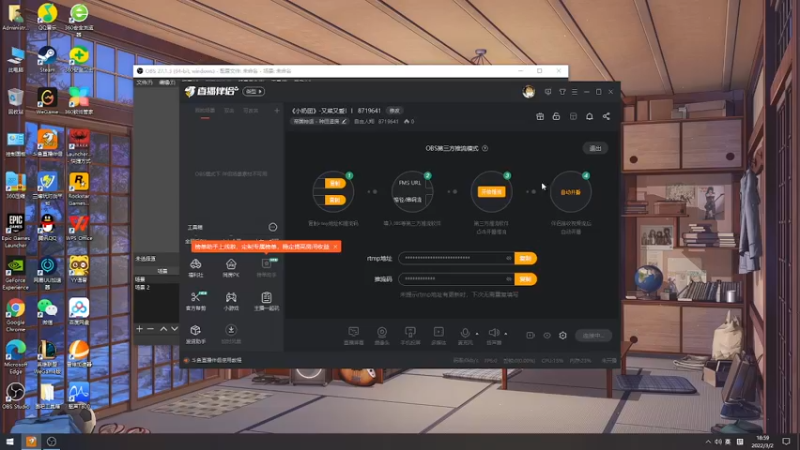Open the message icon beside the avatar
The height and width of the screenshot is (450, 800).
tap(548, 92)
